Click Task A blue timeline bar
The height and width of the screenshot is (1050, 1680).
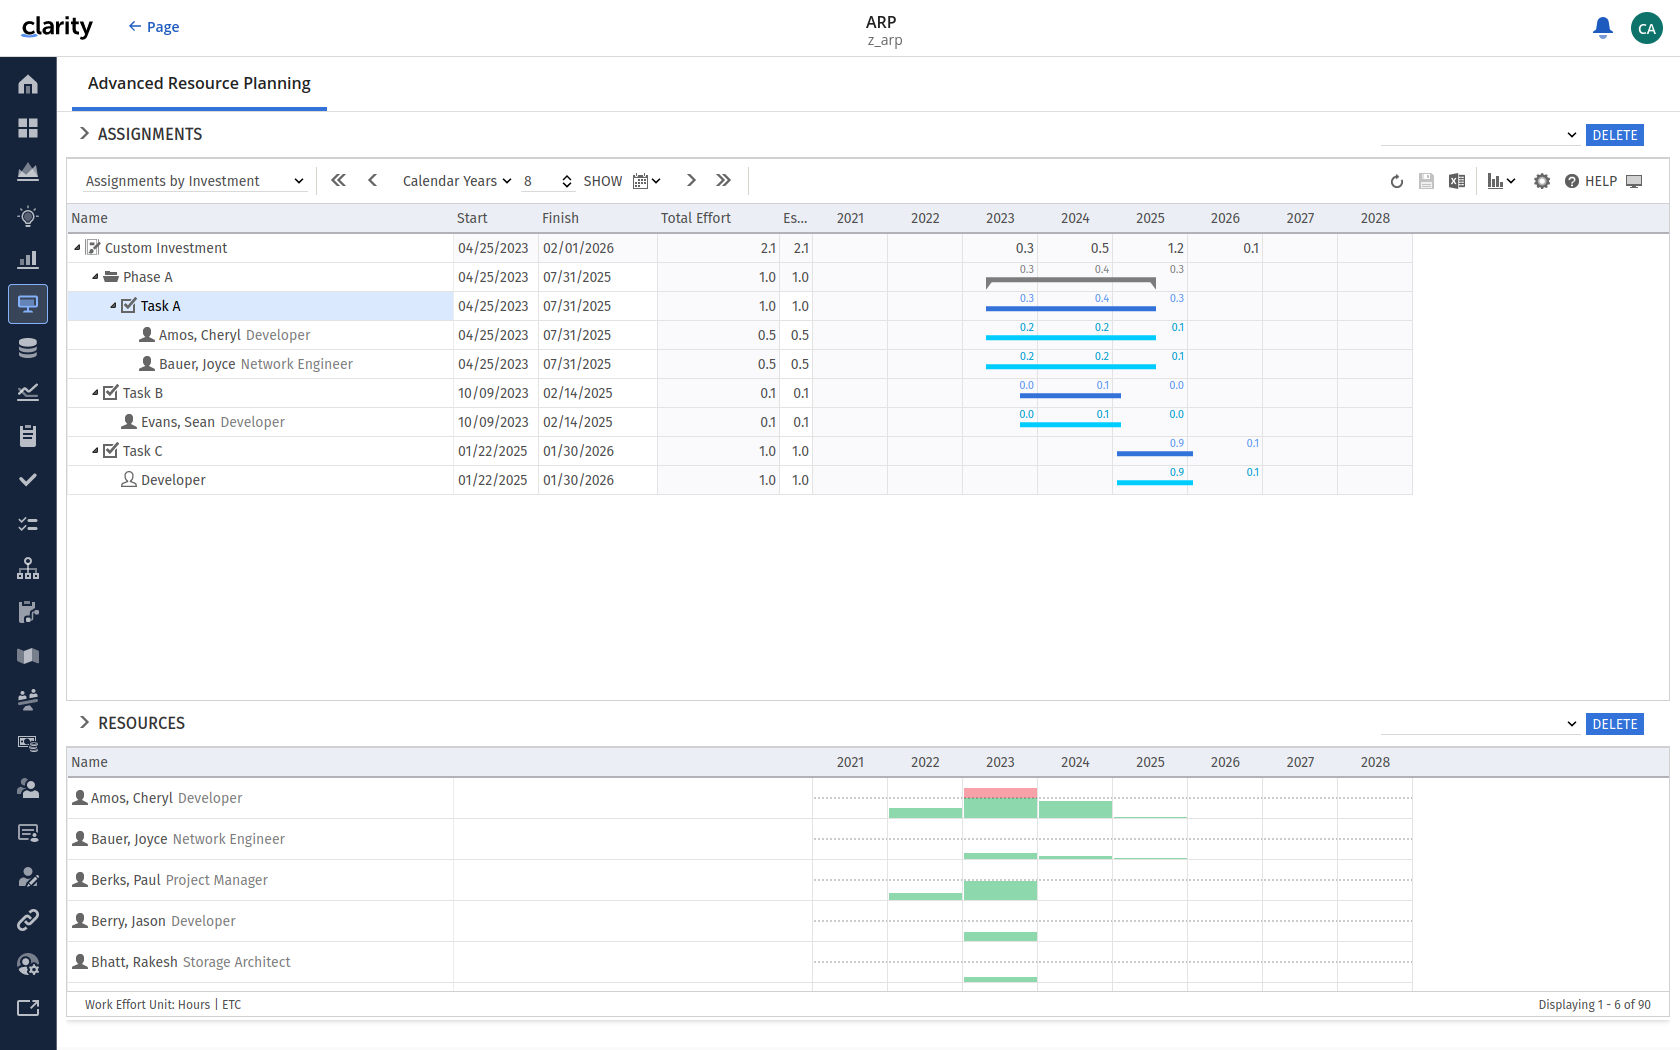coord(1071,309)
